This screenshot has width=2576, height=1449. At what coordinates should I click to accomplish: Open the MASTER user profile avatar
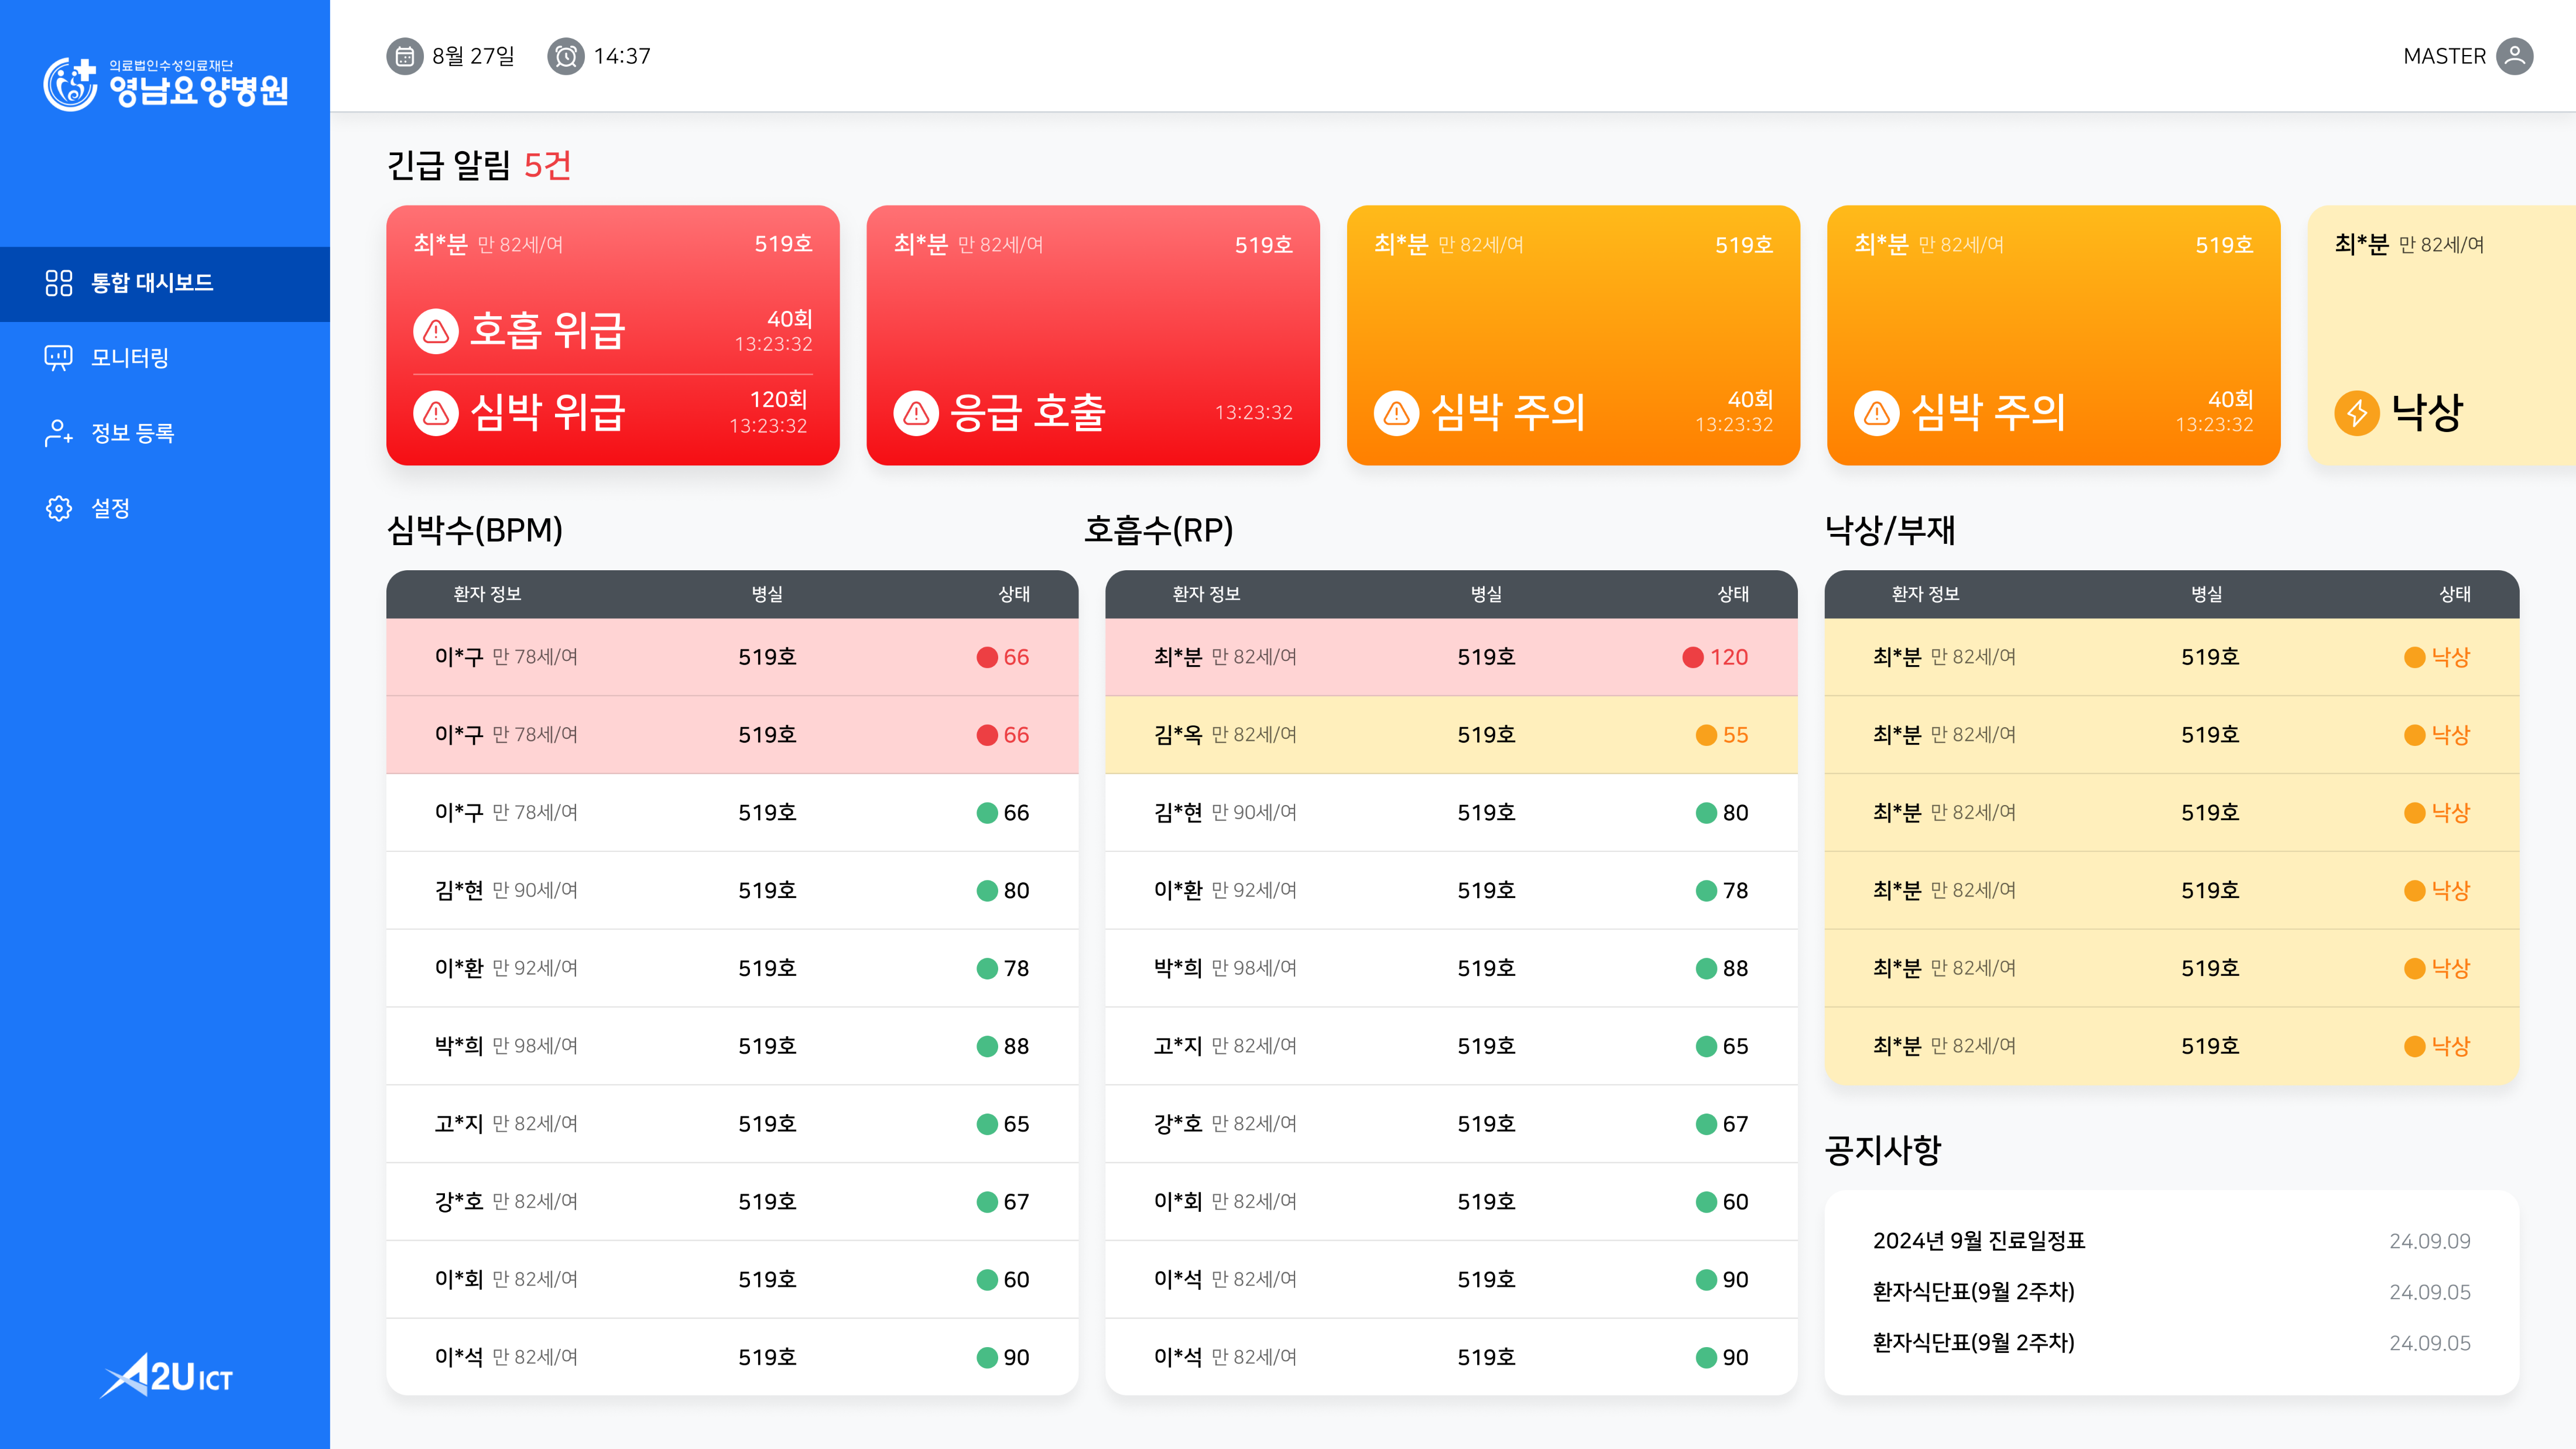click(2514, 56)
